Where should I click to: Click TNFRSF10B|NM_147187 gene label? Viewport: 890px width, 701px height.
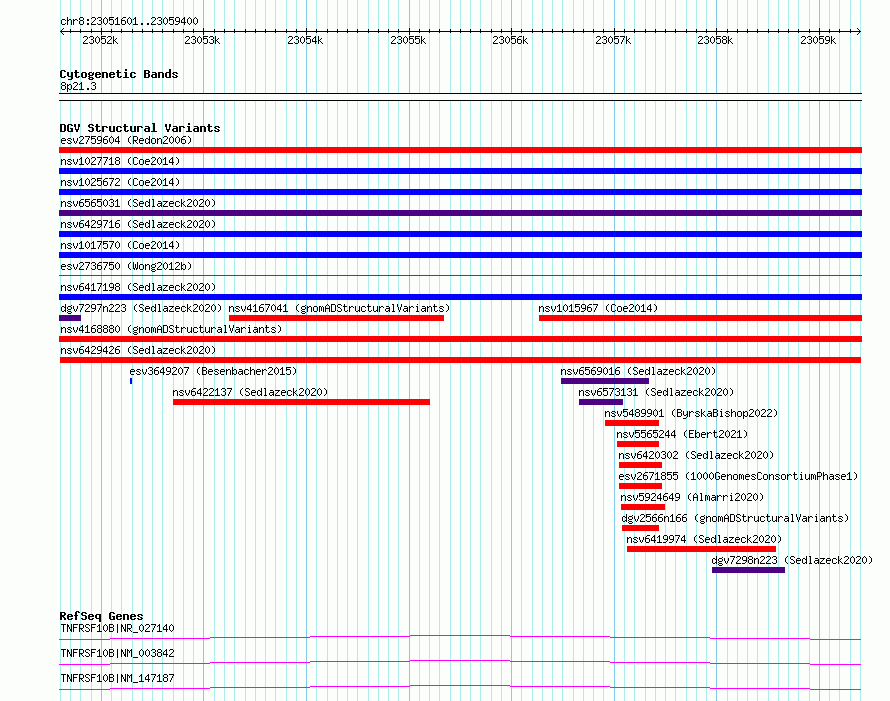(x=117, y=678)
